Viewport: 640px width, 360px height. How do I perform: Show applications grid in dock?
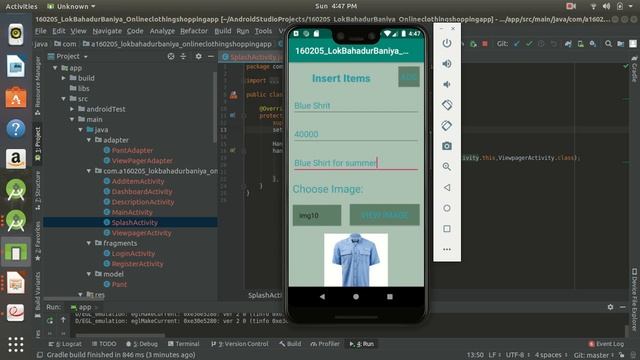(x=16, y=344)
